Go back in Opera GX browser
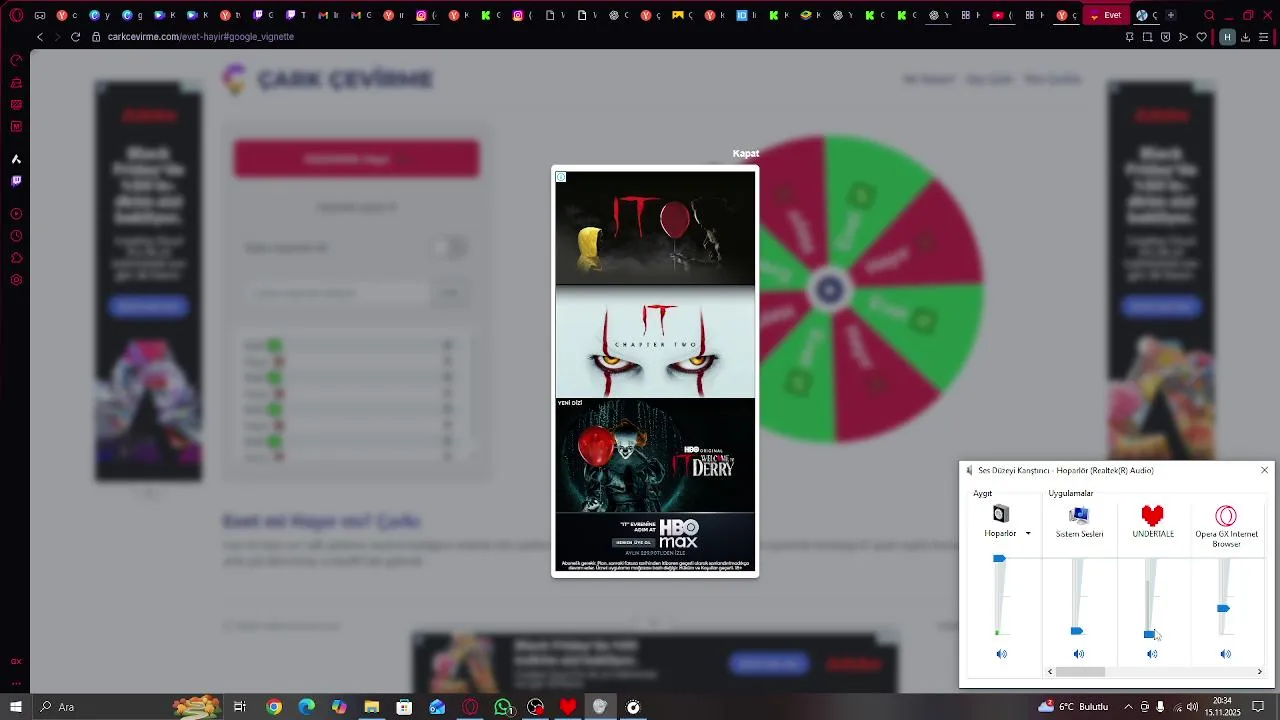Screen dimensions: 1280x720 click(40, 37)
